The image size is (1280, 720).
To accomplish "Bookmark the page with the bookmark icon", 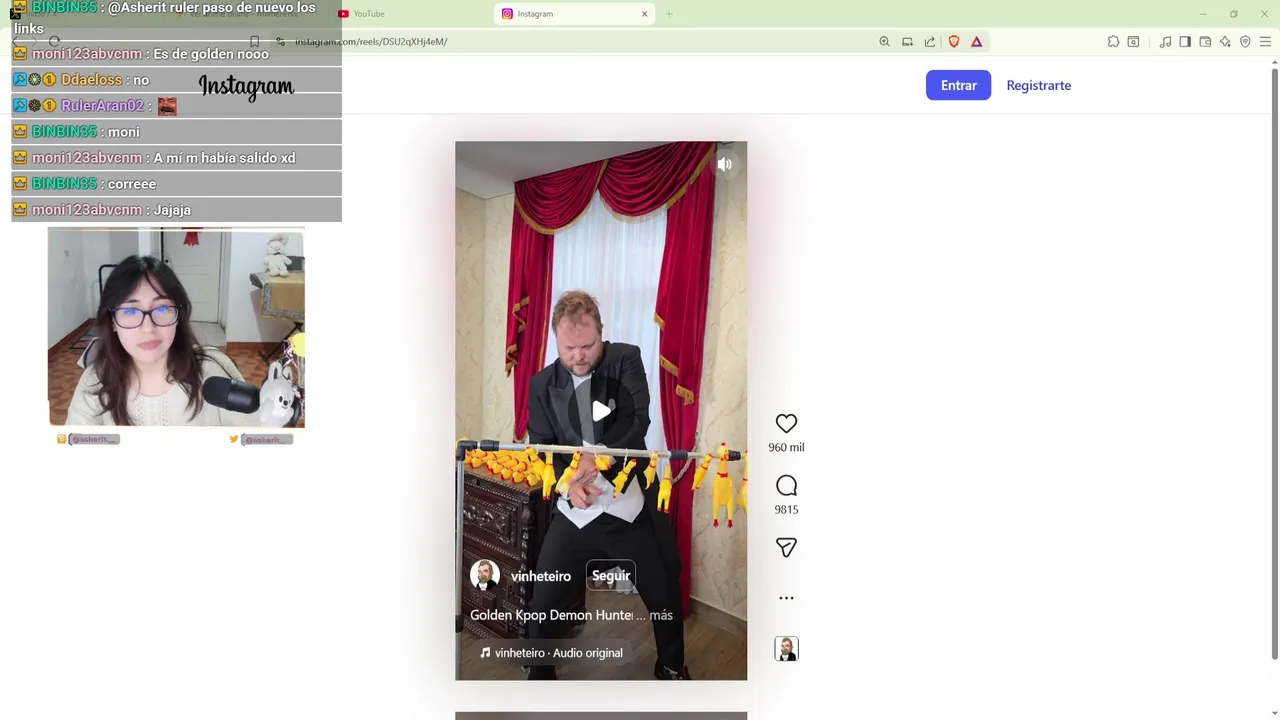I will [255, 42].
